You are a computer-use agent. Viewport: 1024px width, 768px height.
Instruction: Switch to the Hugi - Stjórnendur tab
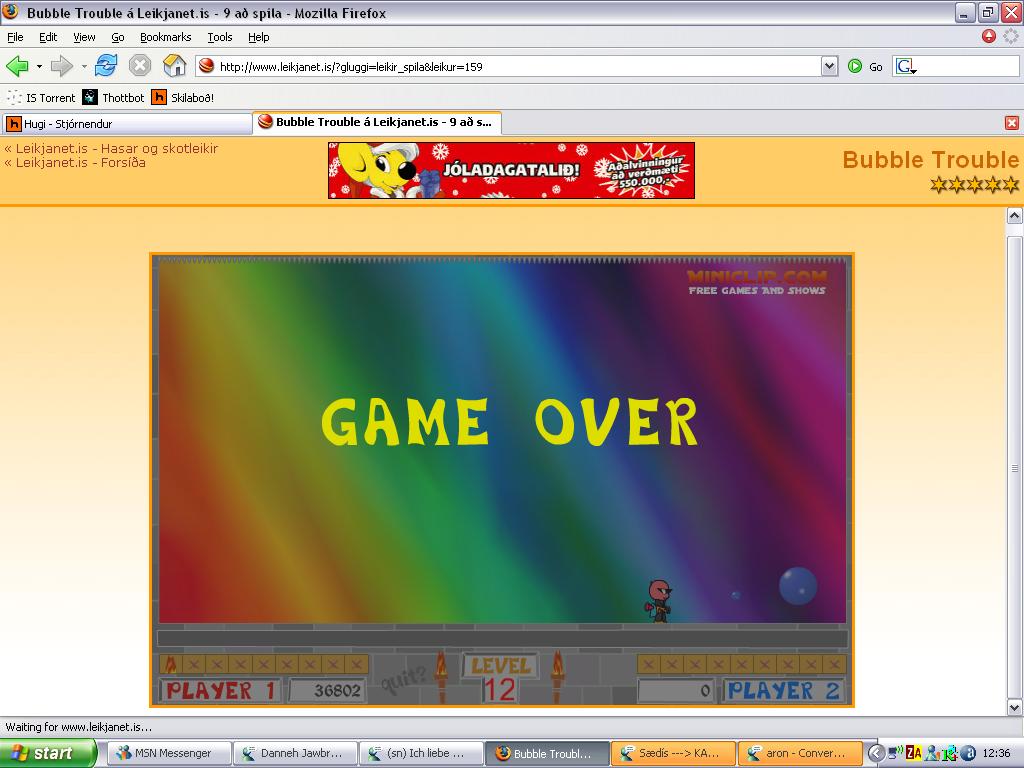pyautogui.click(x=127, y=123)
